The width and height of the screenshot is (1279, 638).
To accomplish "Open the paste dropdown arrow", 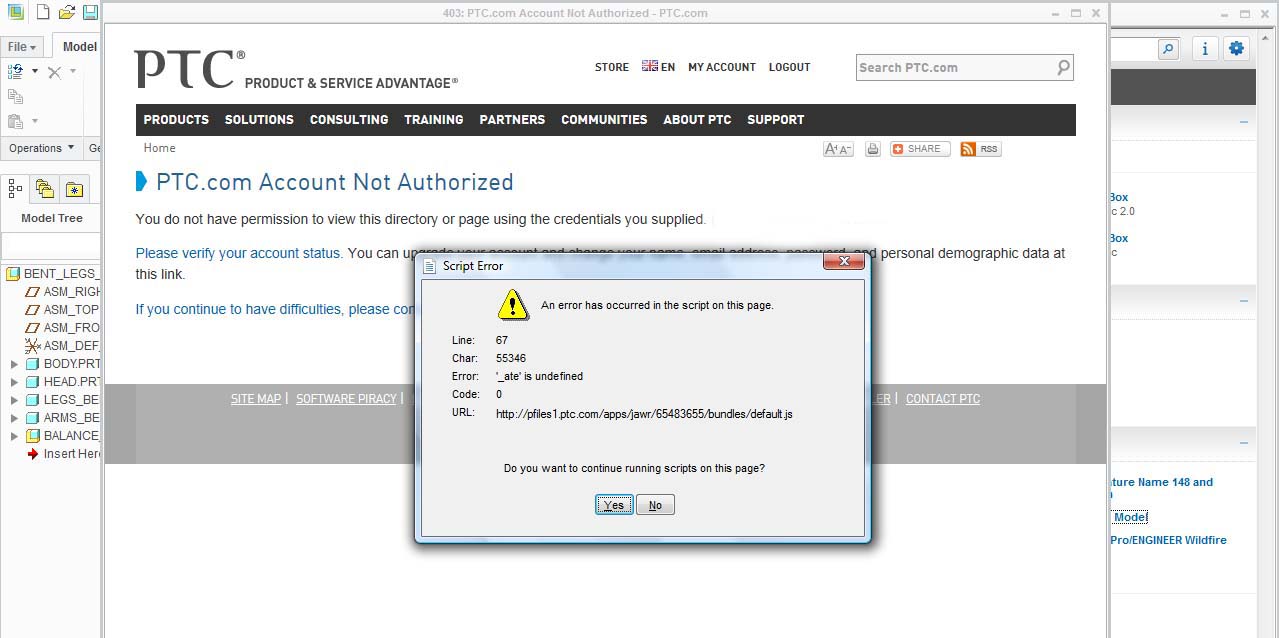I will click(x=35, y=121).
